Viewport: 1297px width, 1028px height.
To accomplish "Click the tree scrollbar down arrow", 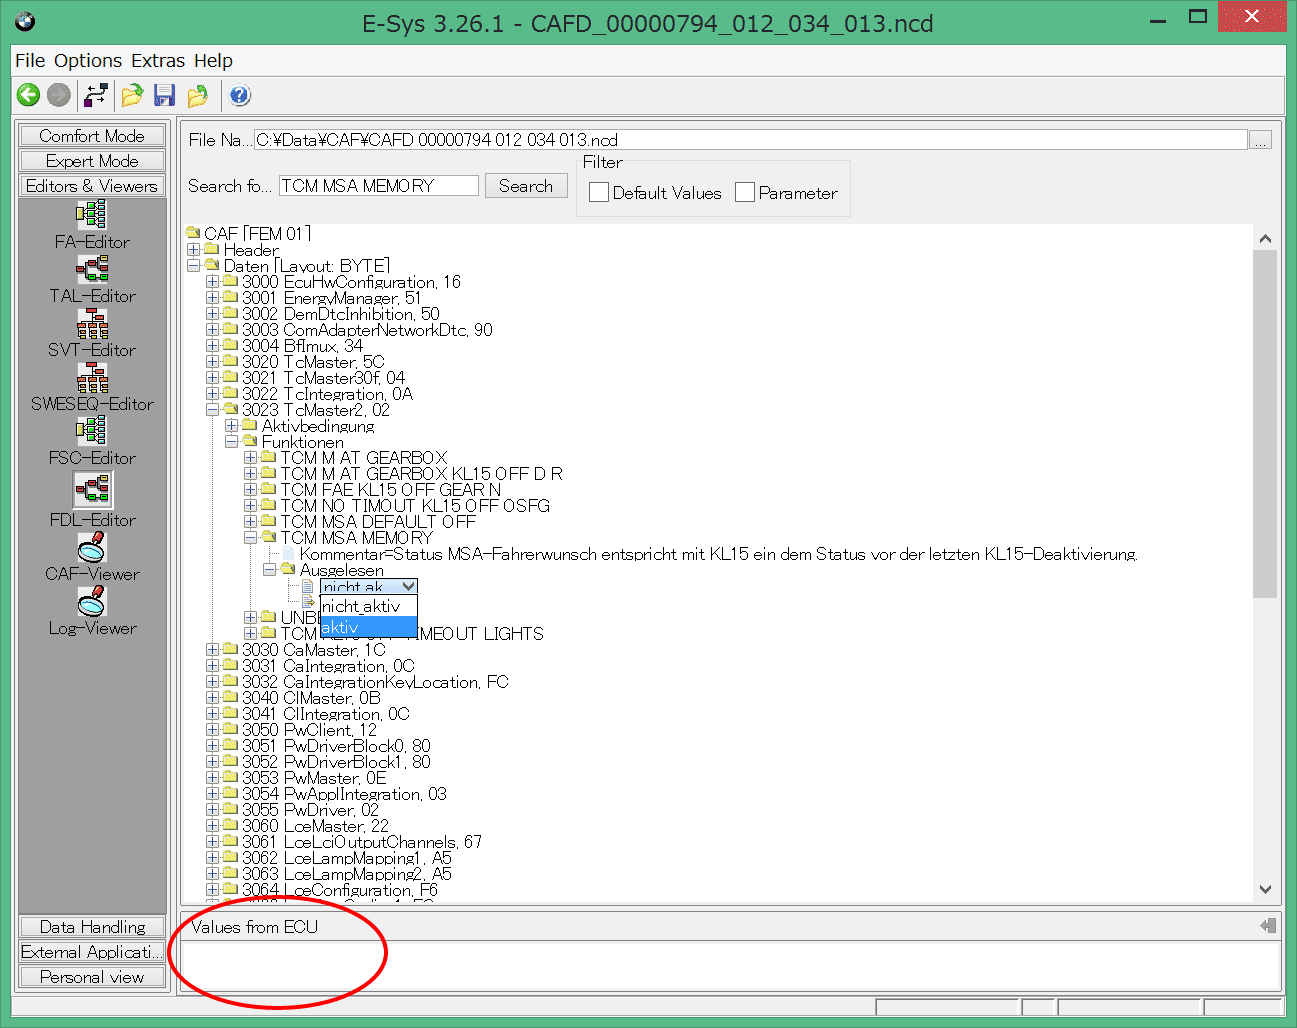I will (x=1265, y=889).
